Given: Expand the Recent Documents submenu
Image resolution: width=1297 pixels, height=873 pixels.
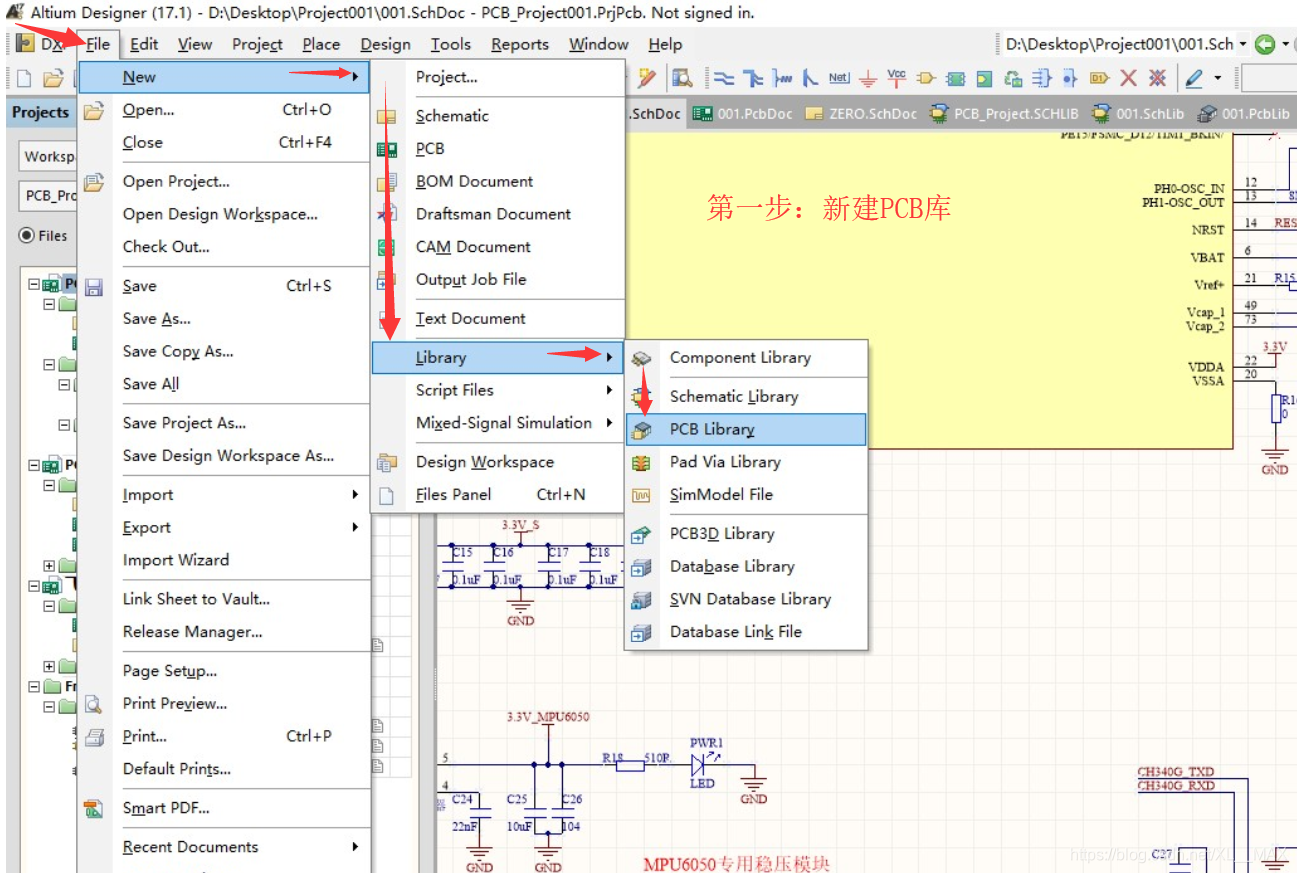Looking at the screenshot, I should point(225,847).
